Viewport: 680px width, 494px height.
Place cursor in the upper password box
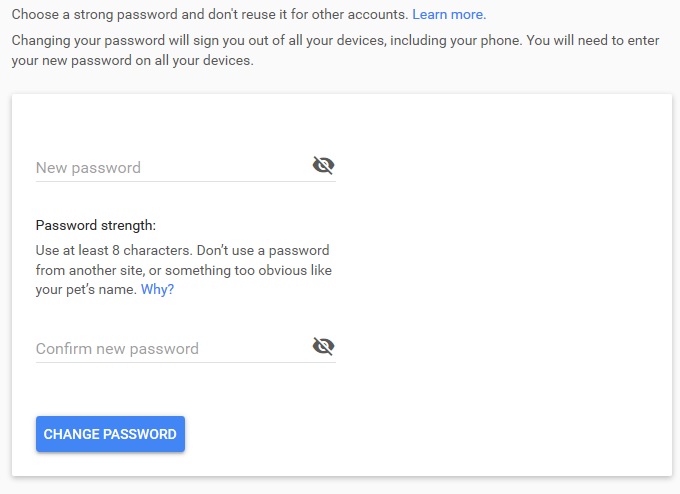click(170, 167)
